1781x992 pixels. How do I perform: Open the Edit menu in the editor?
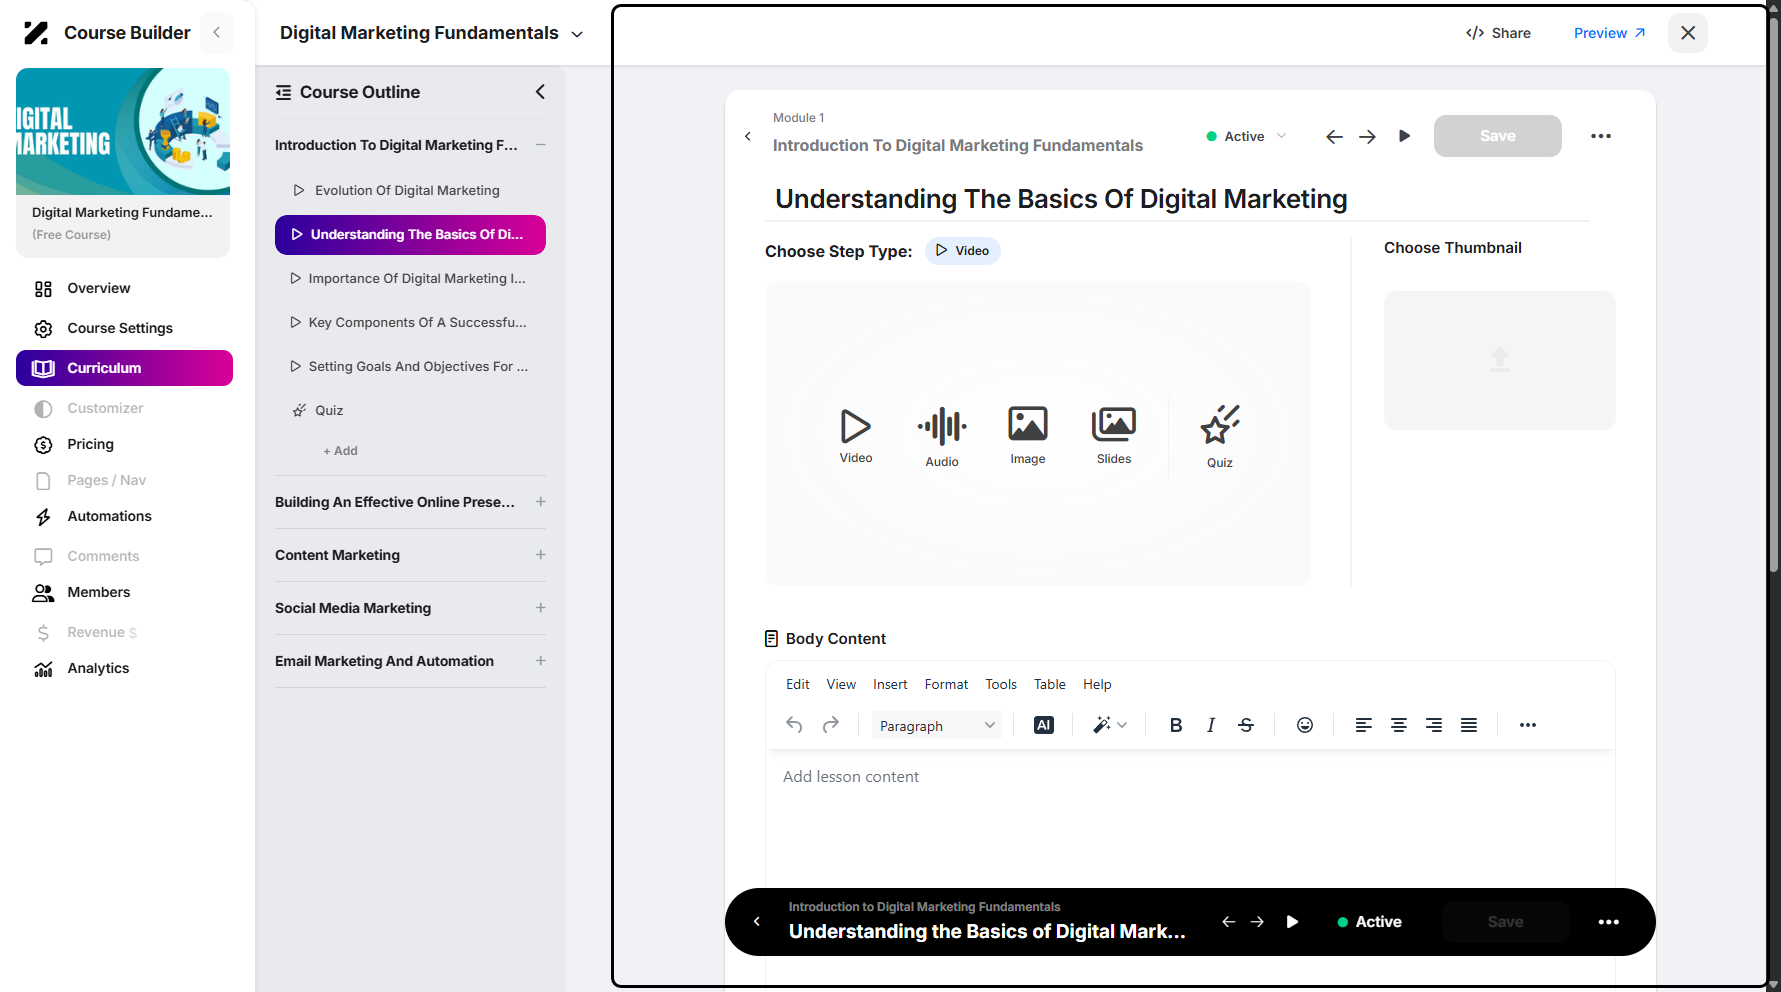798,684
